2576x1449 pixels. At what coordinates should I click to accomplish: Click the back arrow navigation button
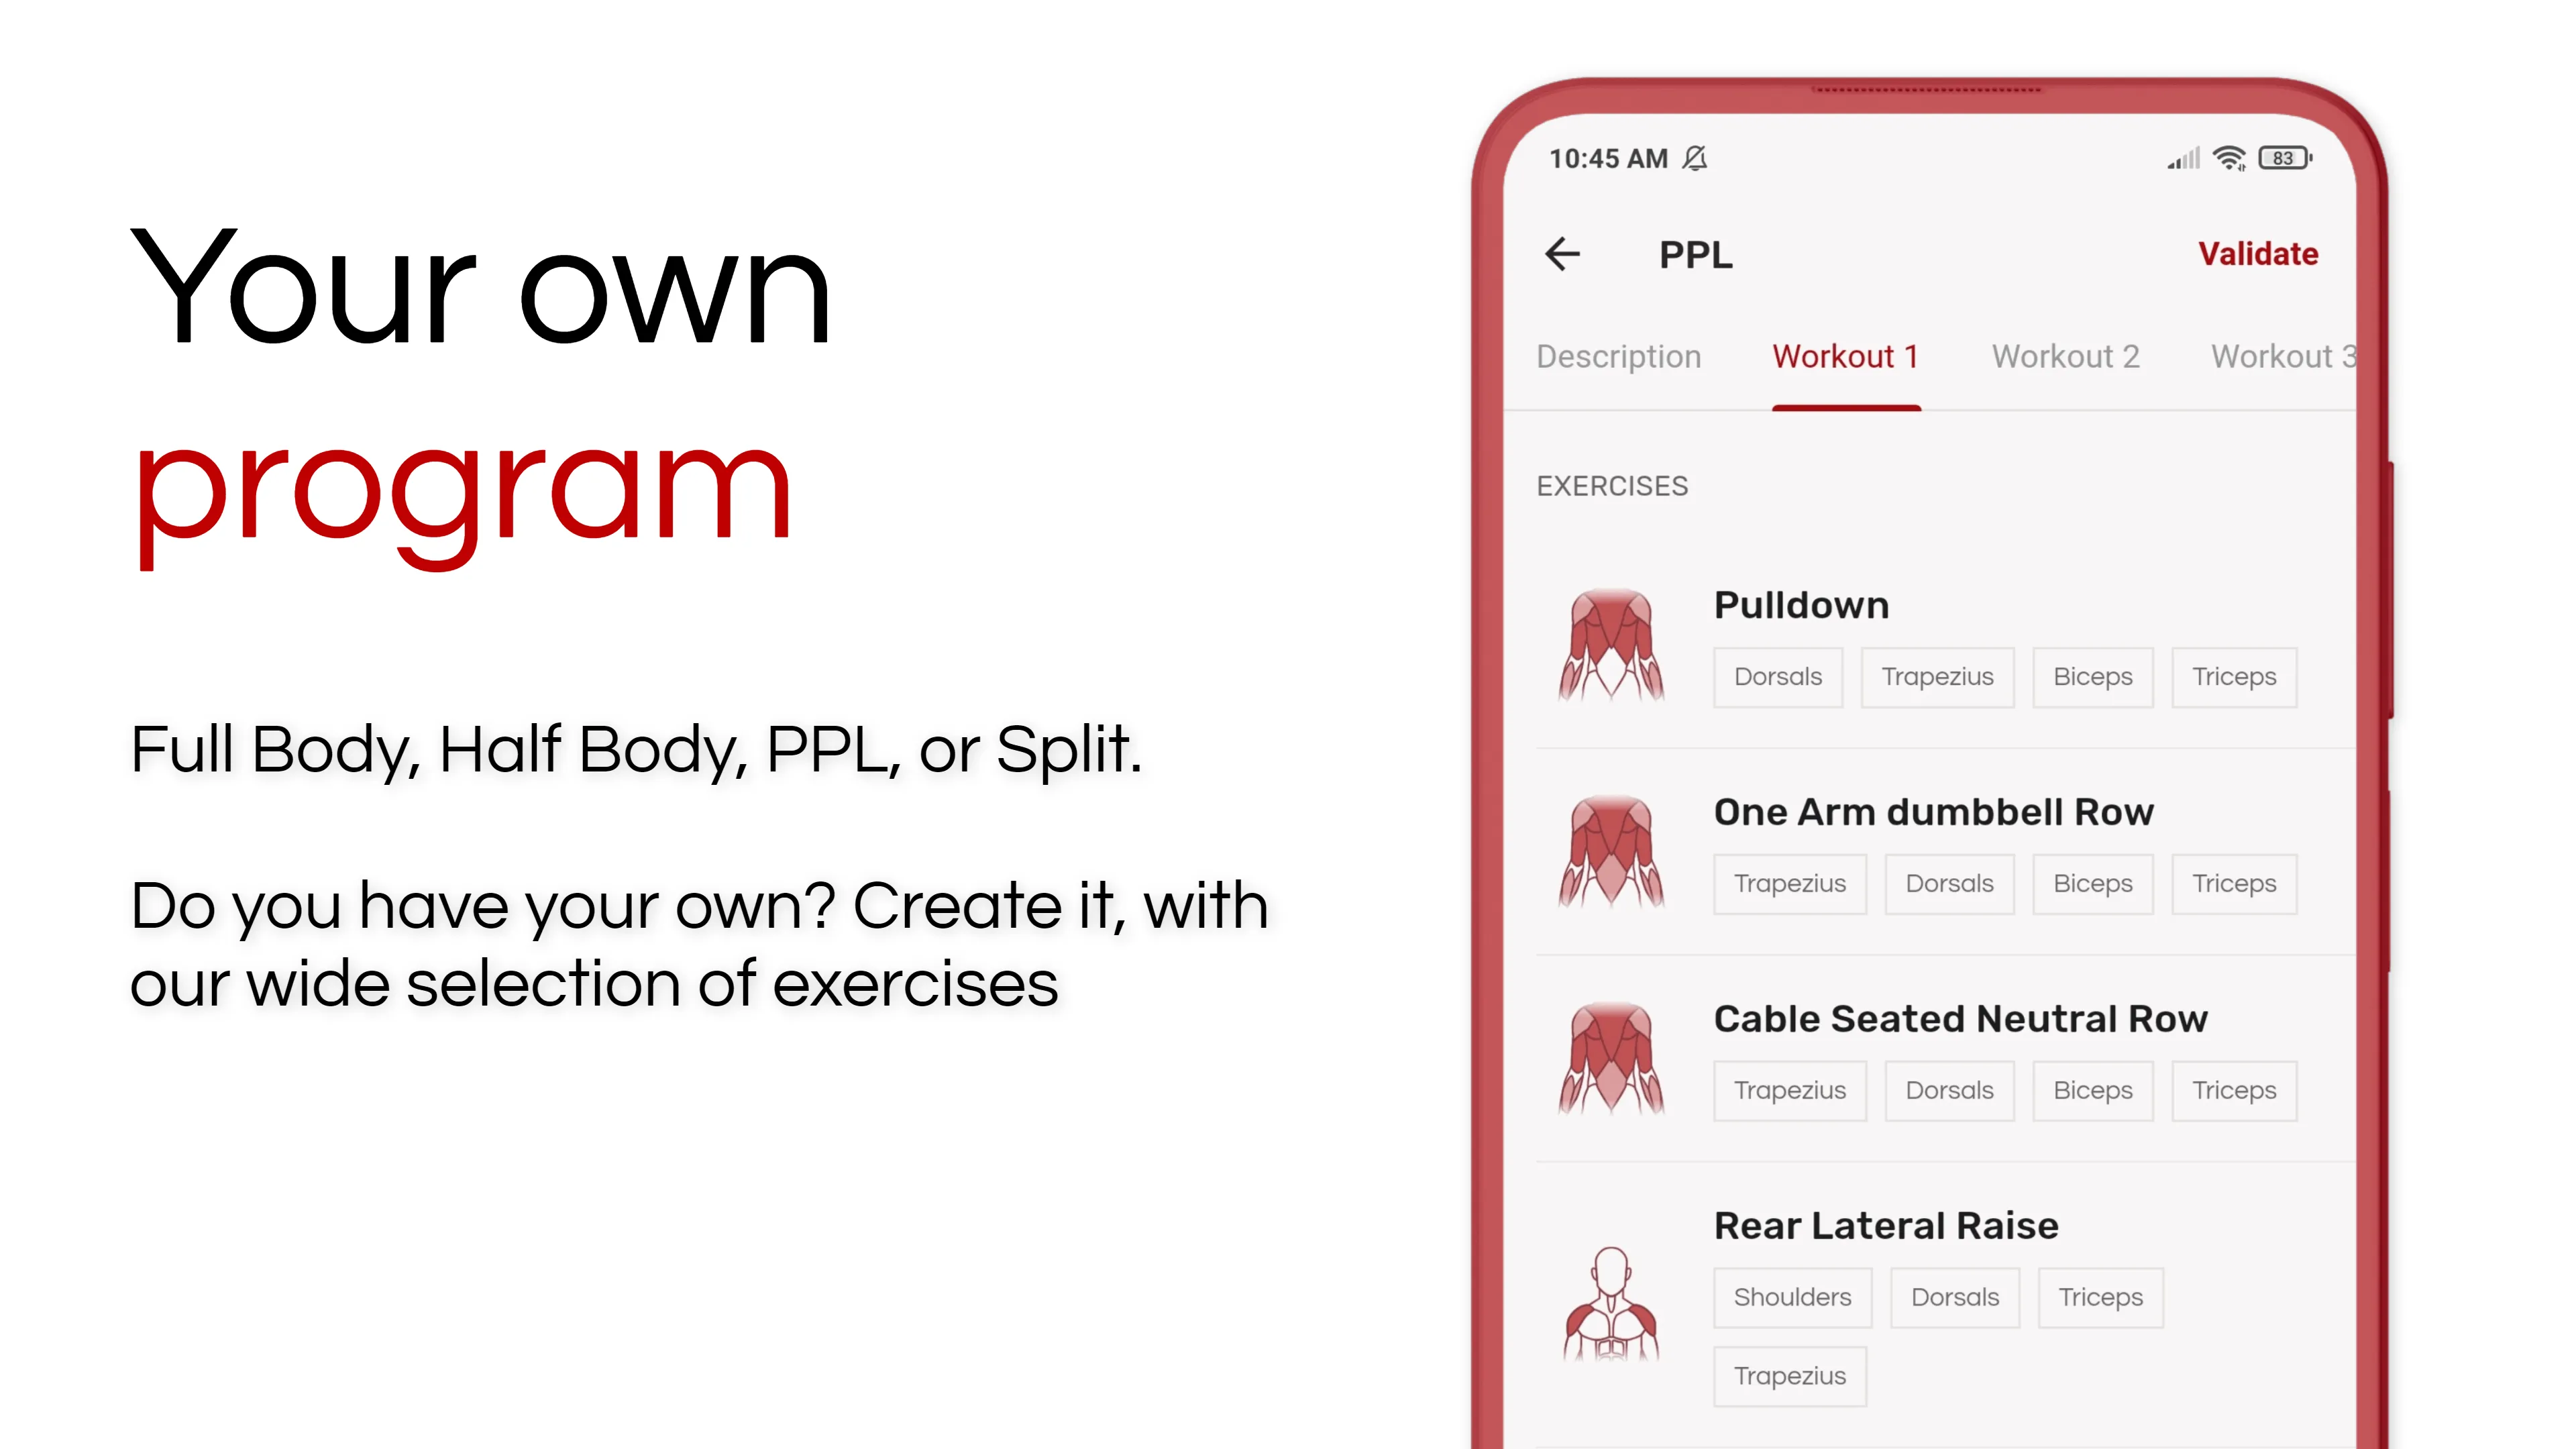tap(1560, 253)
